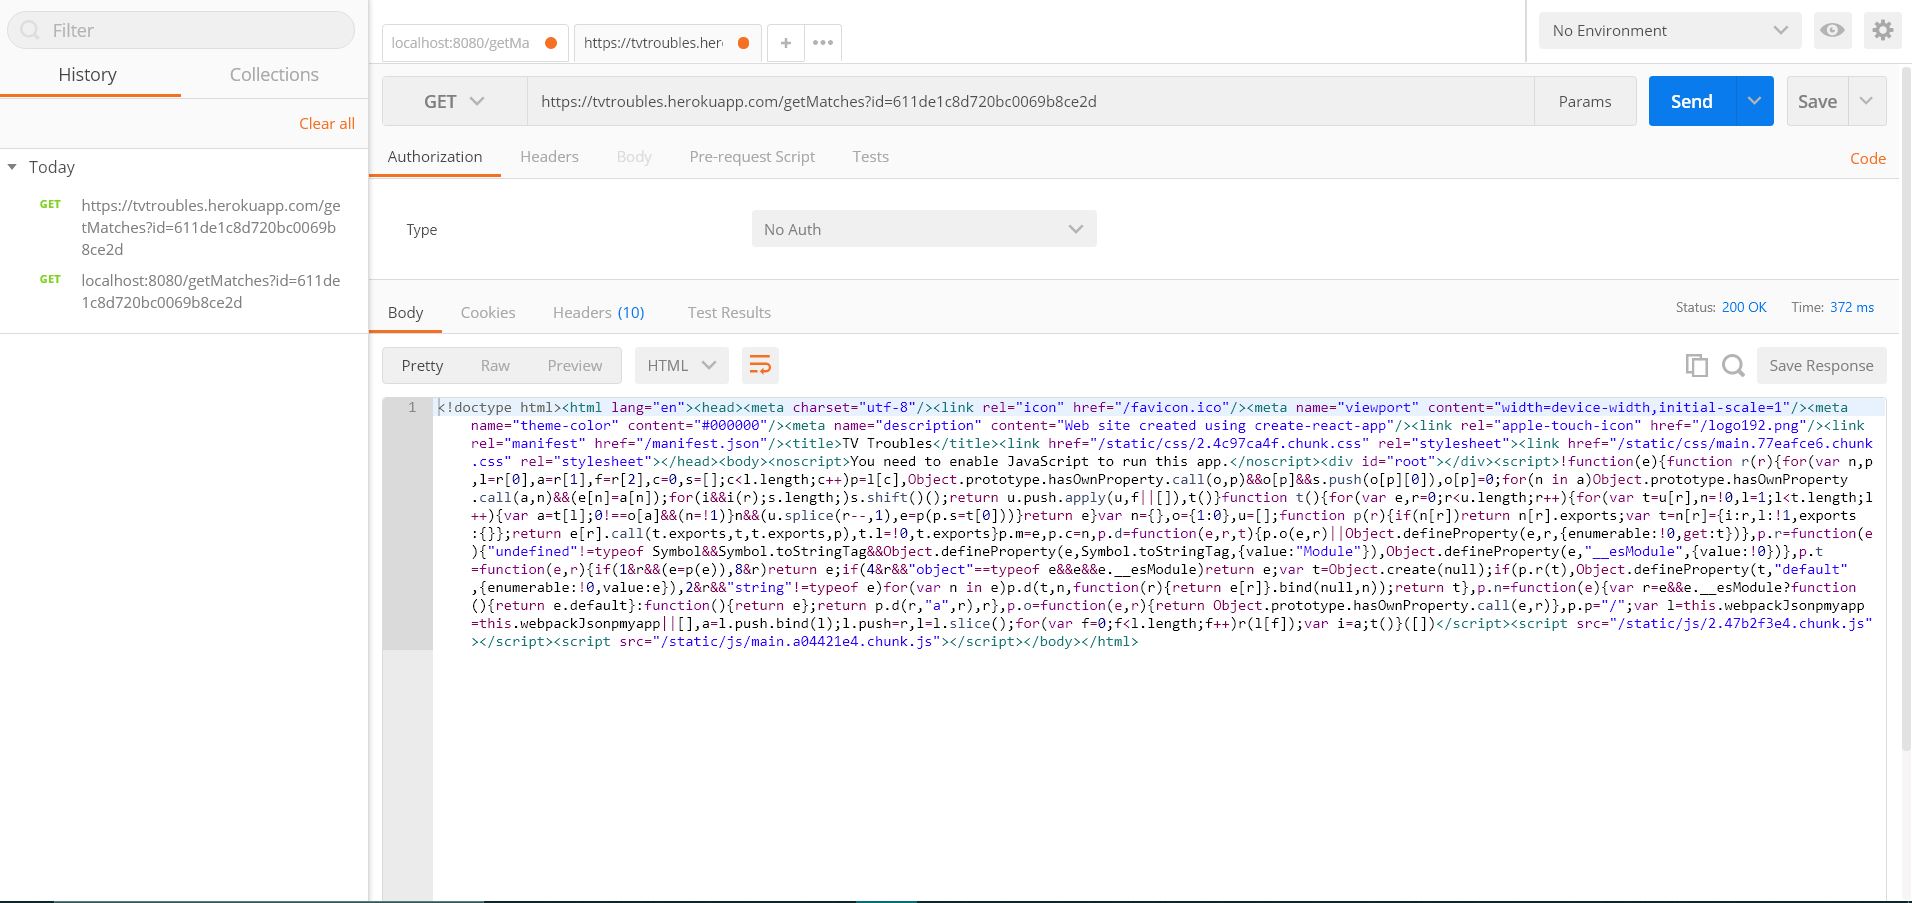The width and height of the screenshot is (1912, 903).
Task: Click the Save Response button
Action: click(x=1821, y=365)
